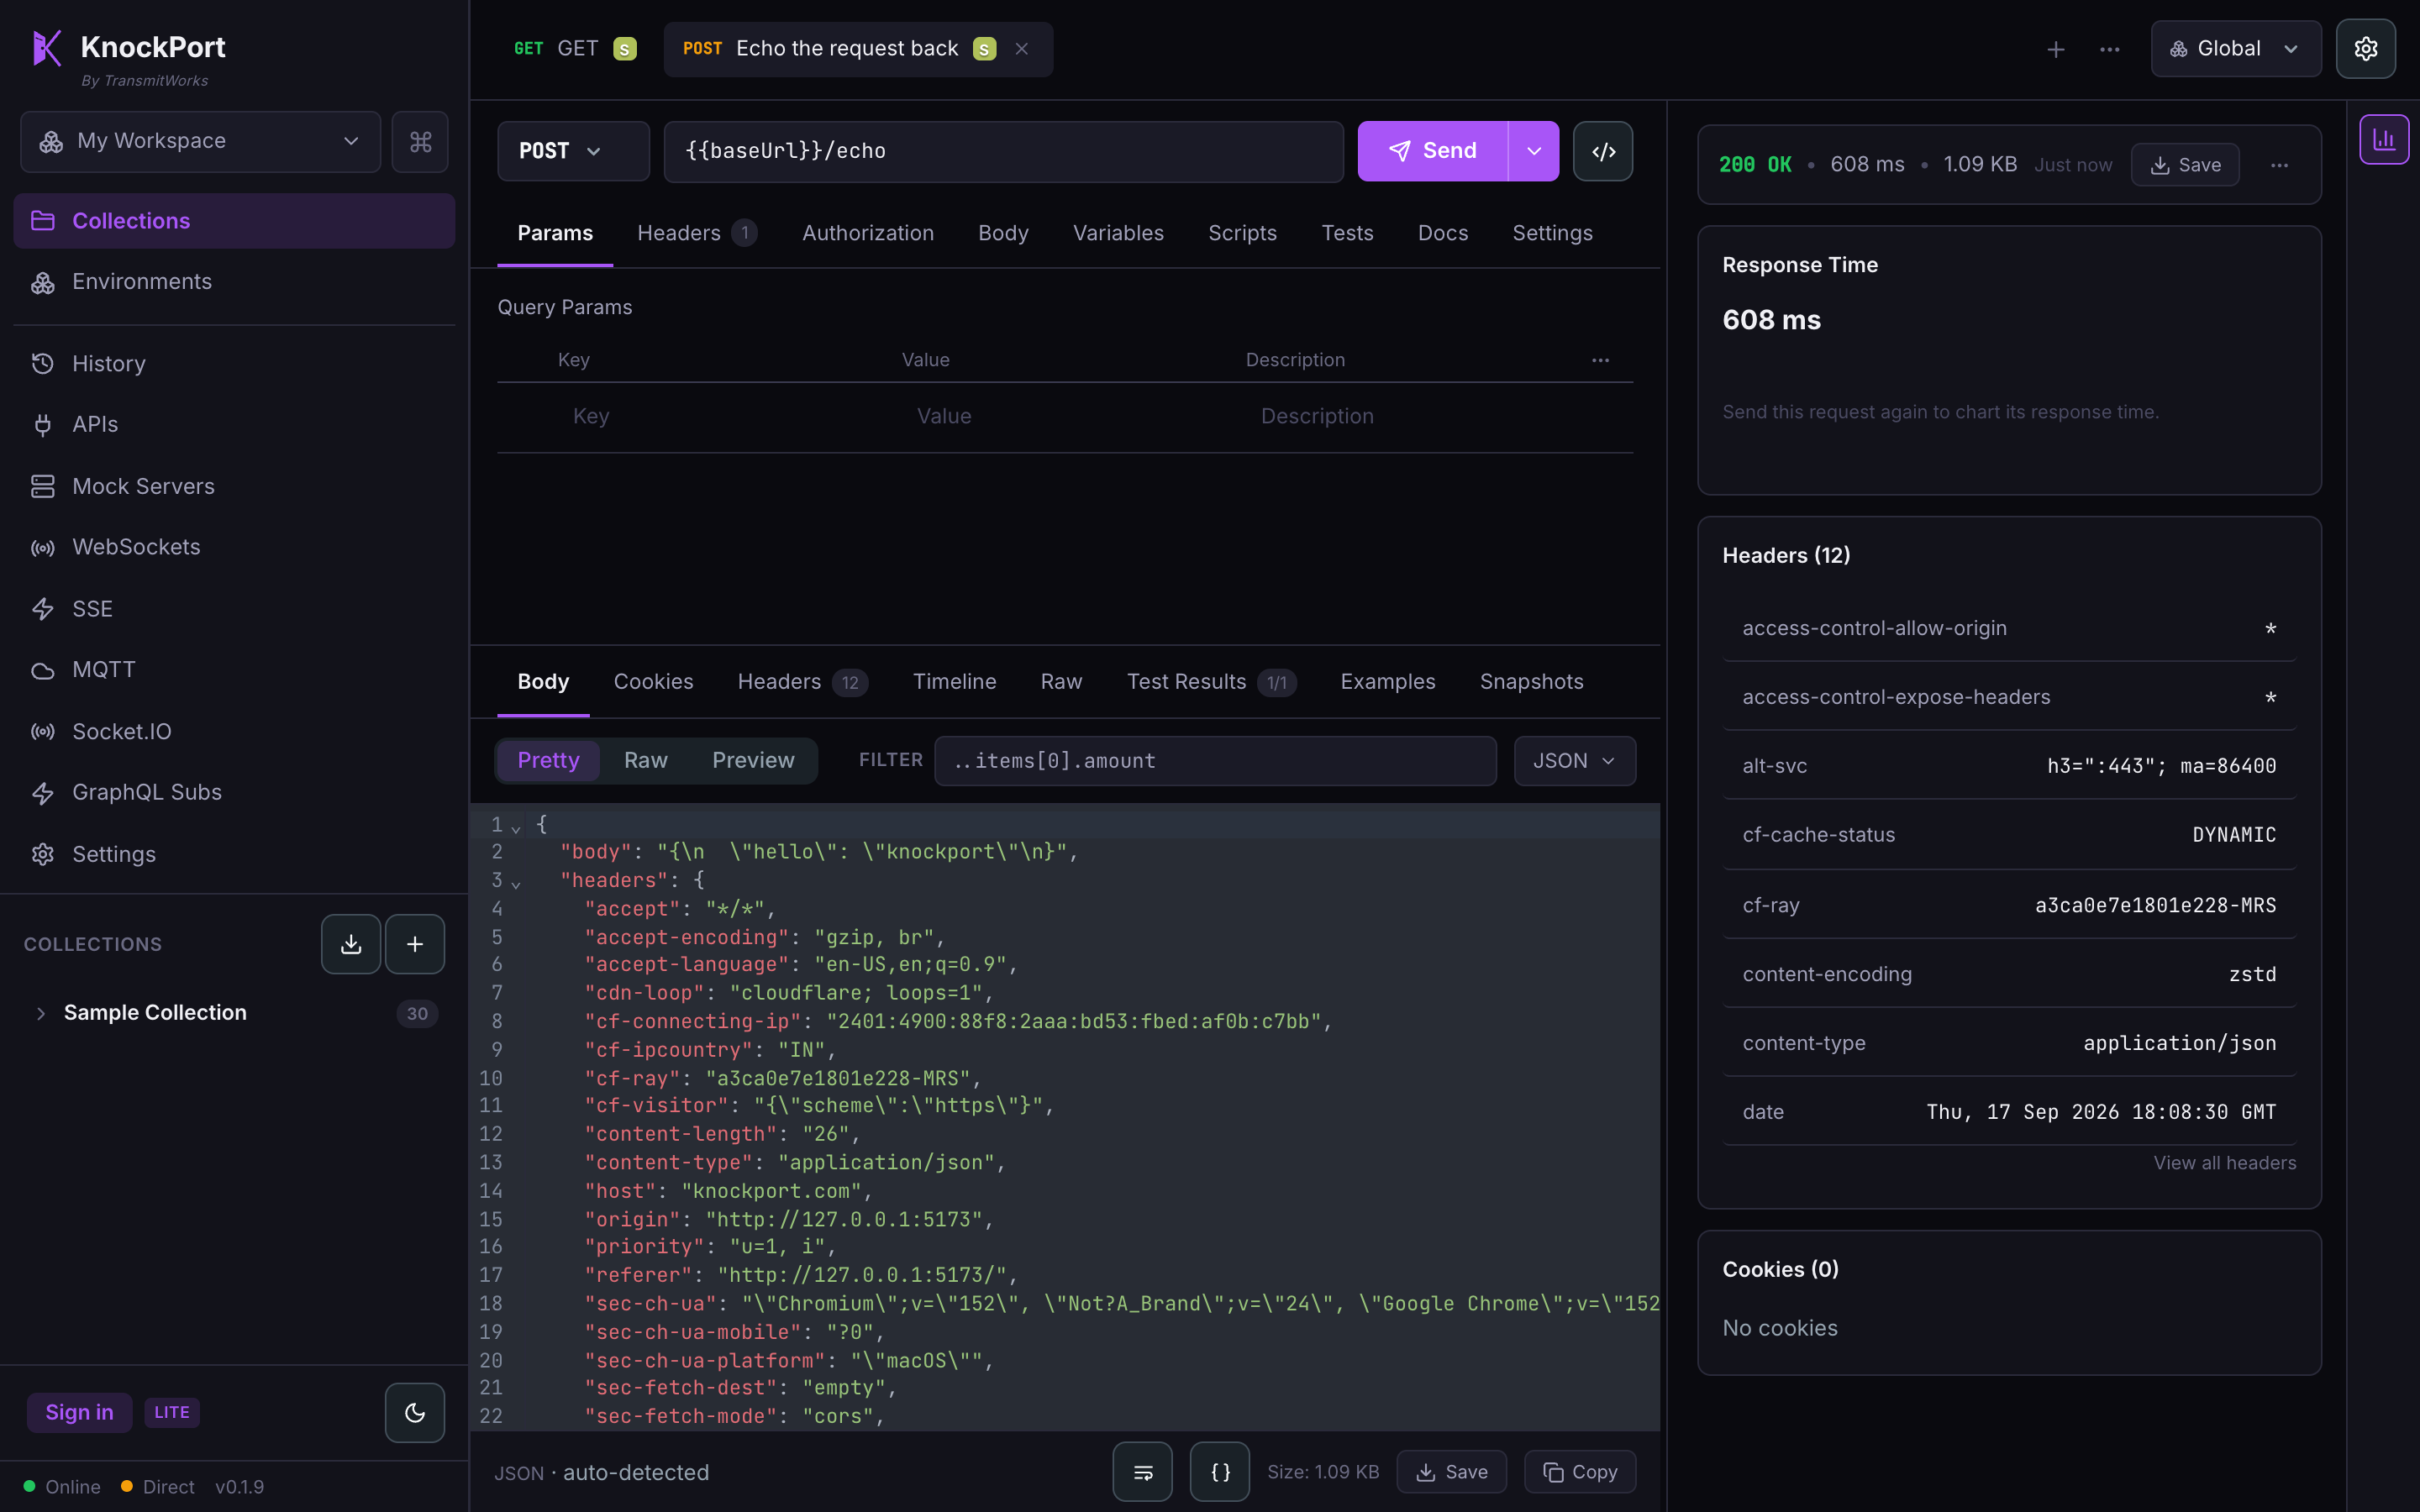Open the code snippet generator icon
The height and width of the screenshot is (1512, 2420).
(1603, 151)
